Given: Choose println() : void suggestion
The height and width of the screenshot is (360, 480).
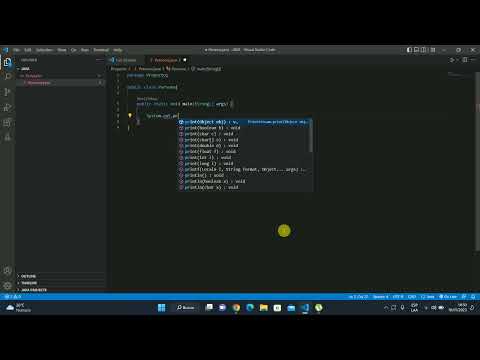Looking at the screenshot, I should pyautogui.click(x=245, y=175).
